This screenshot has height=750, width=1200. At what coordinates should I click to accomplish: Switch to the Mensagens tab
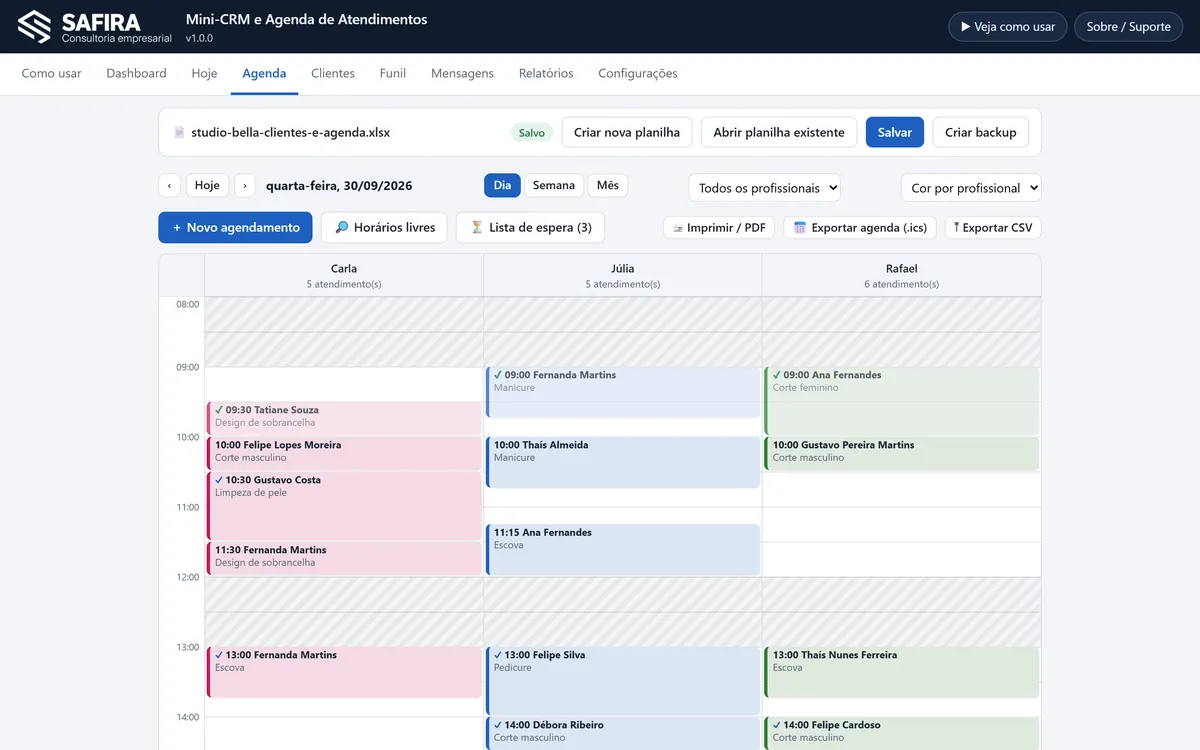(x=462, y=73)
